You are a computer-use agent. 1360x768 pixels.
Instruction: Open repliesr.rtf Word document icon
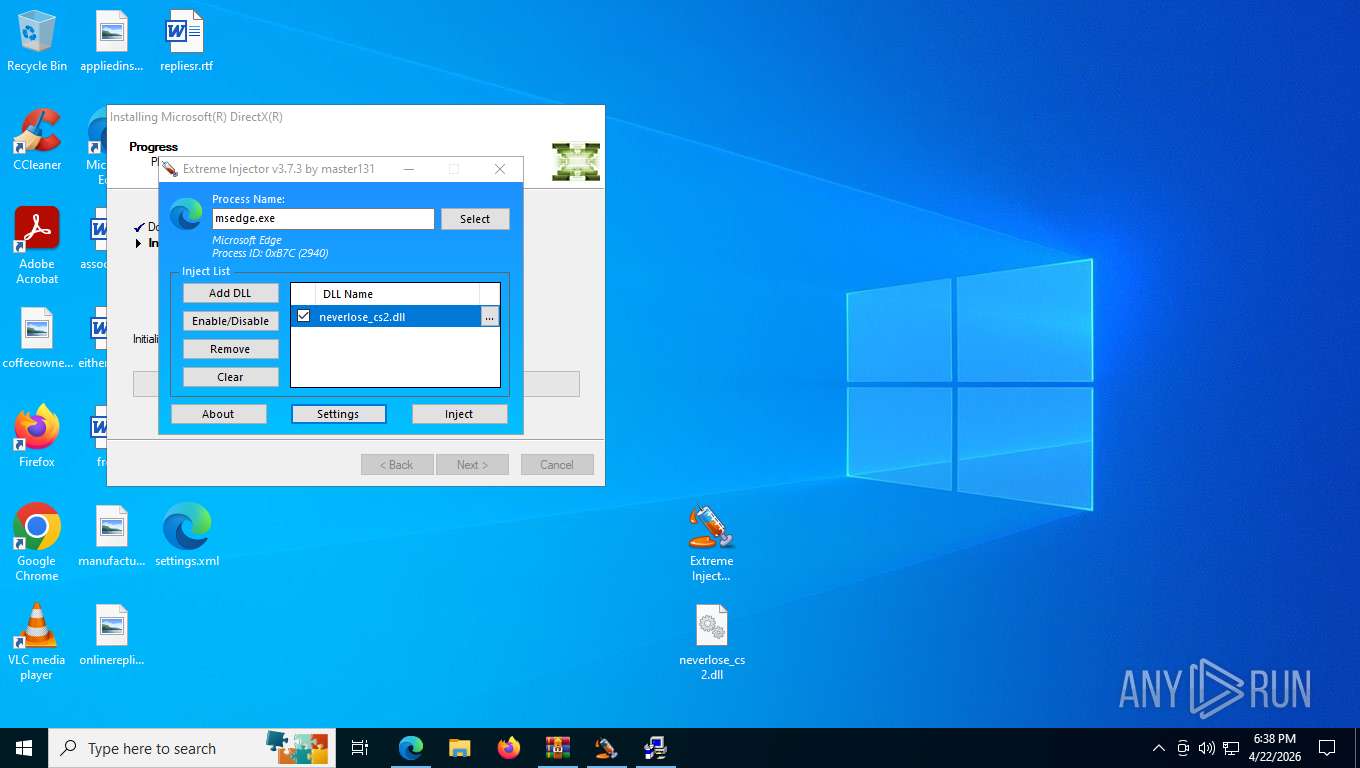tap(186, 41)
